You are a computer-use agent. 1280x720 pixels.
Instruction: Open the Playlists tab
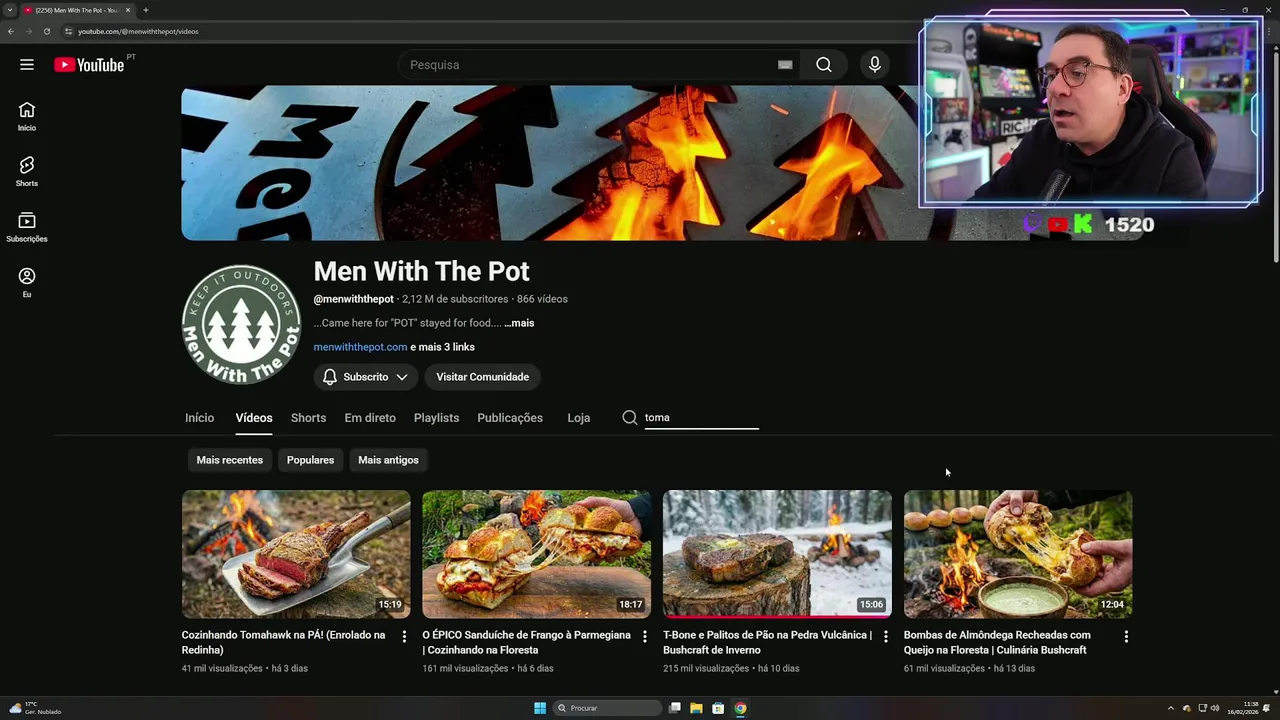coord(436,418)
